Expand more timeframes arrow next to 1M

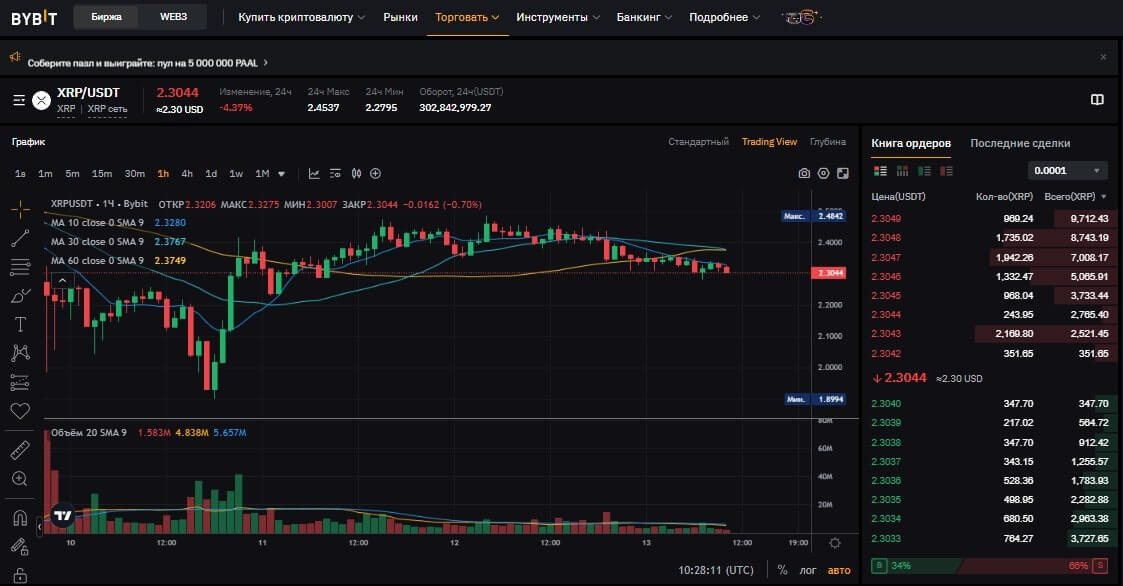click(281, 173)
